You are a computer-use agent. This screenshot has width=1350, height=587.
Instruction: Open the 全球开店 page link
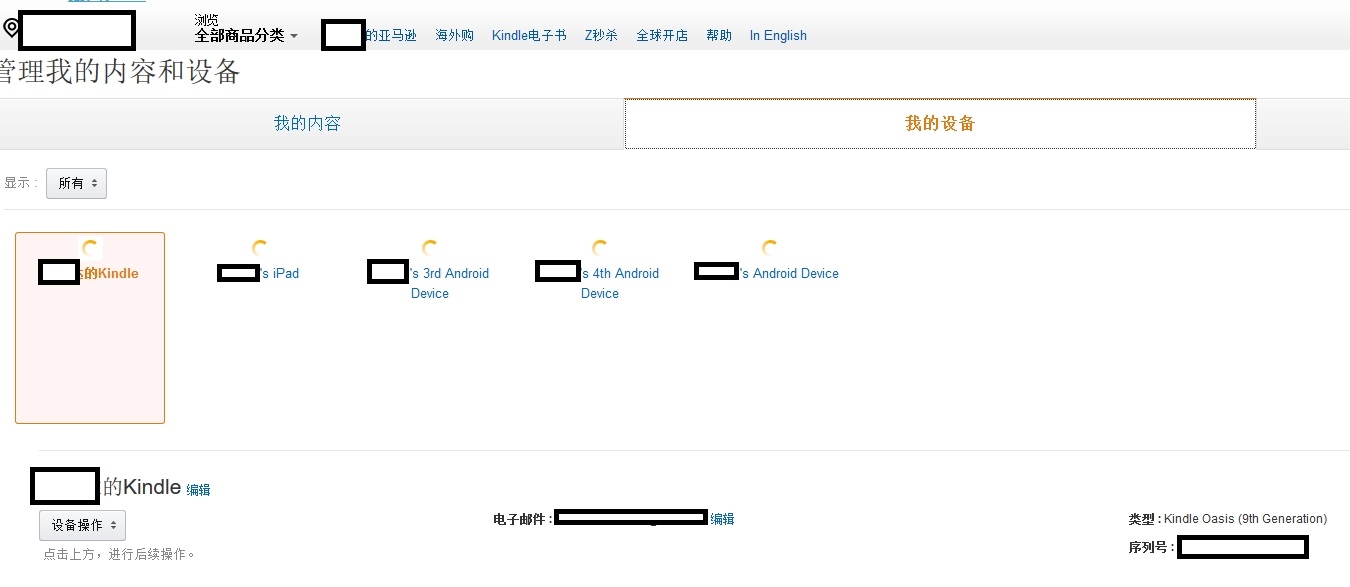(662, 35)
